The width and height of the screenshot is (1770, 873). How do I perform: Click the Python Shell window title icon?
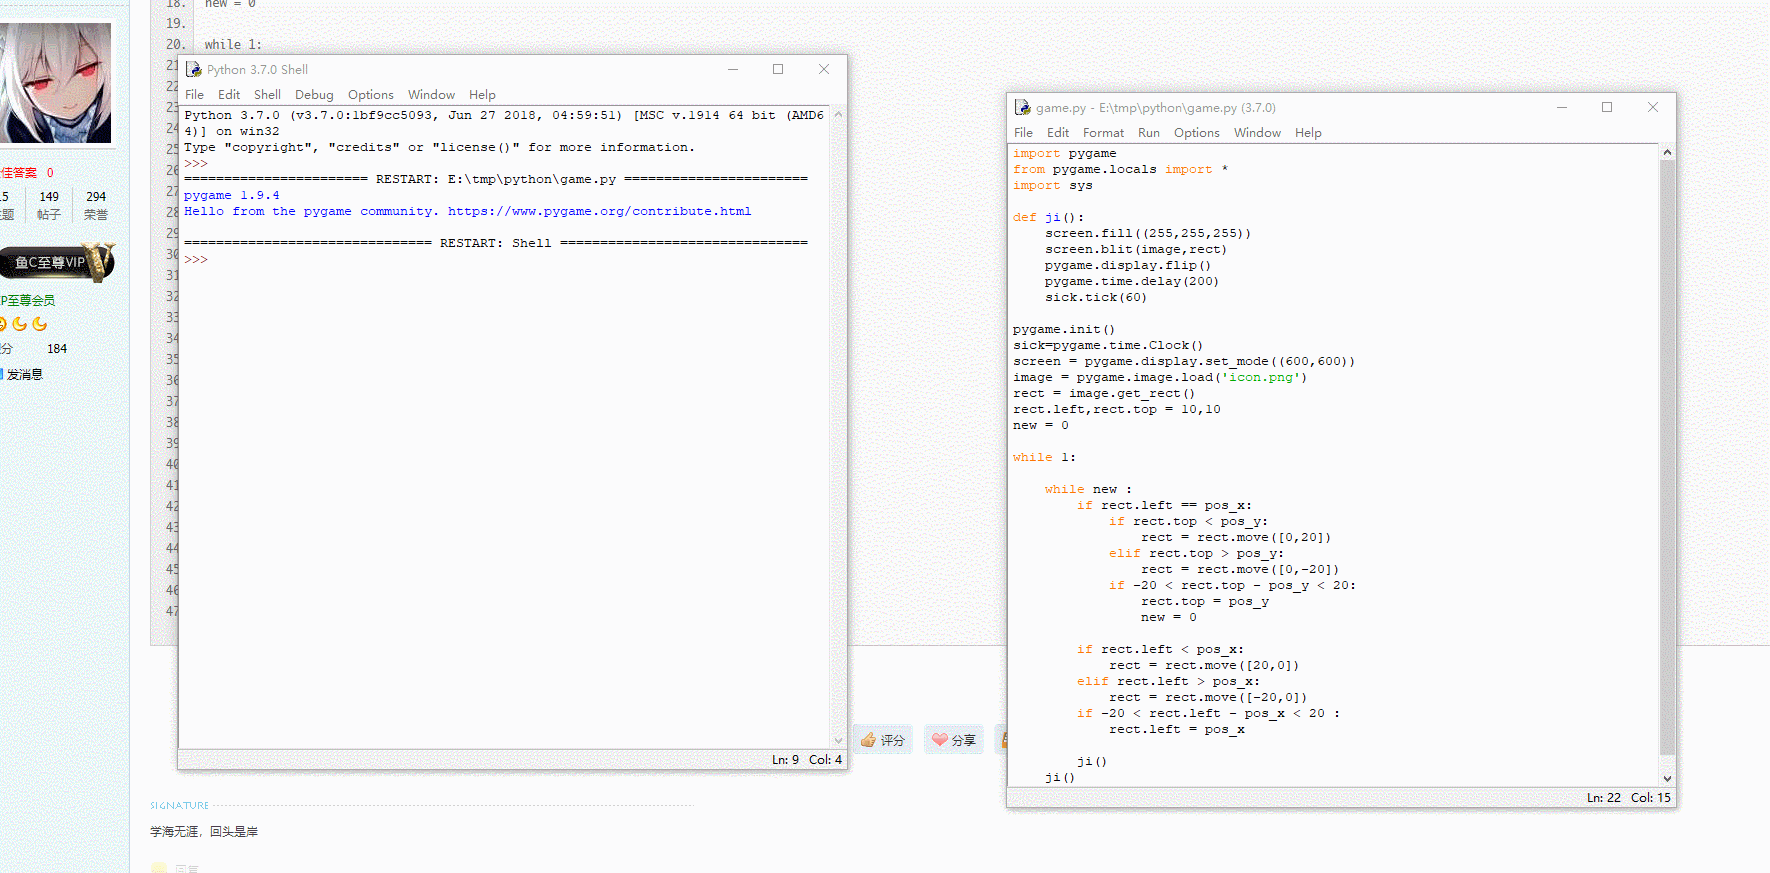click(x=194, y=70)
